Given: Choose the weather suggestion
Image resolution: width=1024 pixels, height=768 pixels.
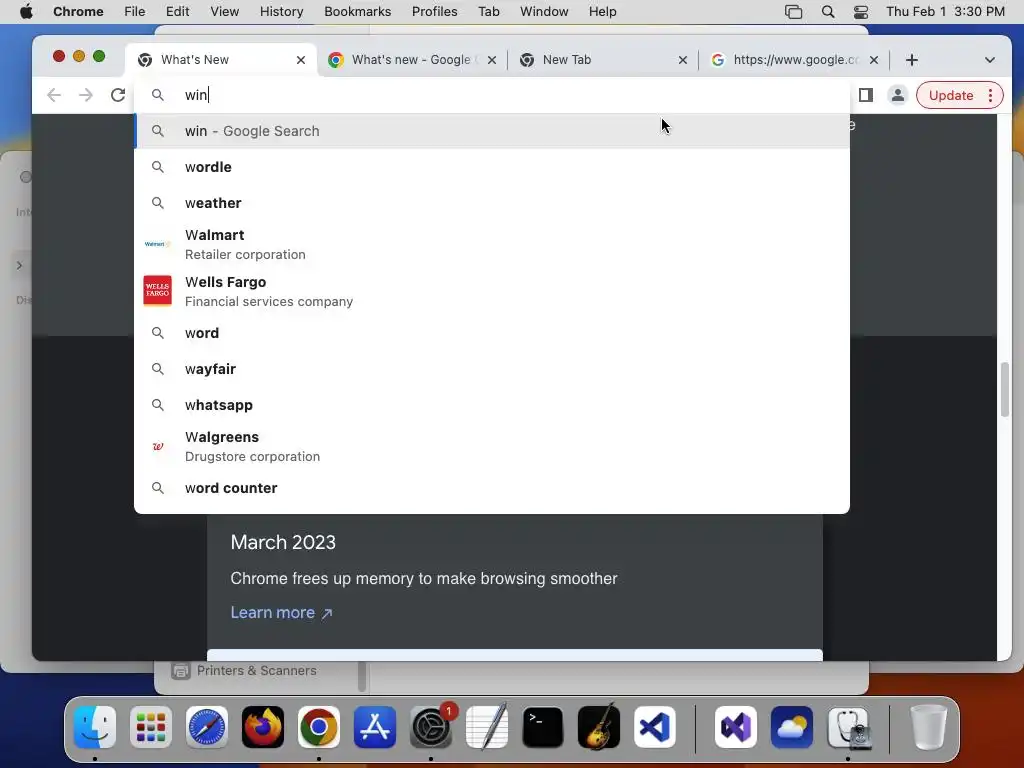Looking at the screenshot, I should [x=492, y=203].
